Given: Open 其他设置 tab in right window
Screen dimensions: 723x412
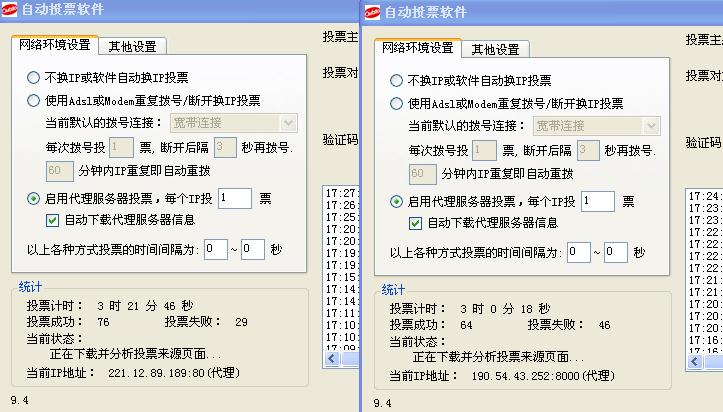Looking at the screenshot, I should [x=495, y=49].
